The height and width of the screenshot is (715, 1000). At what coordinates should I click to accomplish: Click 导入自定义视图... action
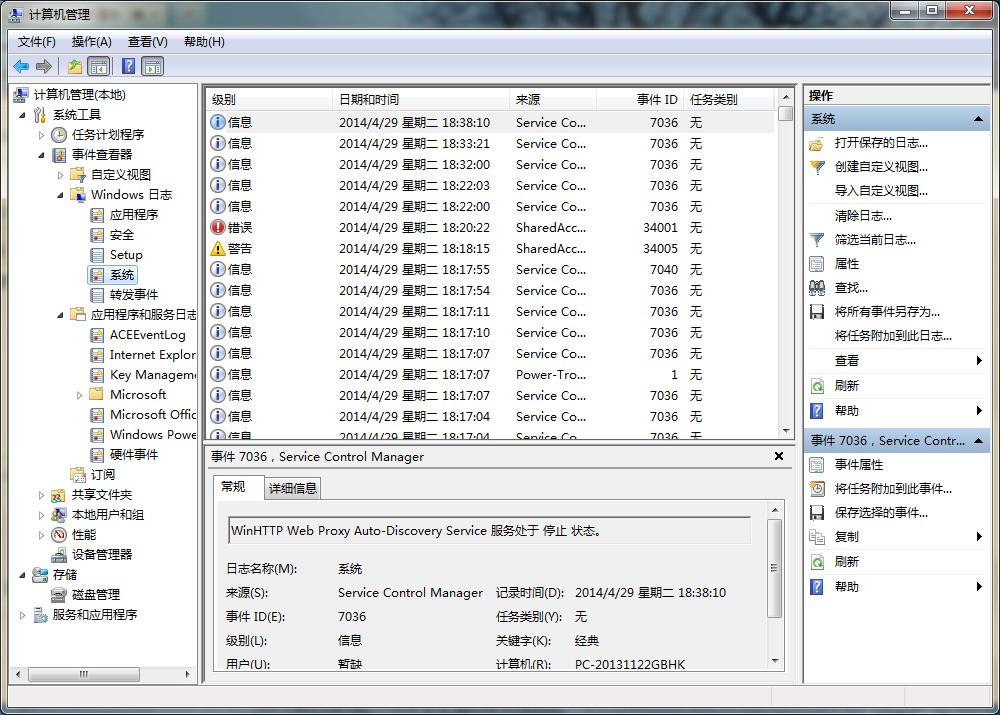[881, 190]
